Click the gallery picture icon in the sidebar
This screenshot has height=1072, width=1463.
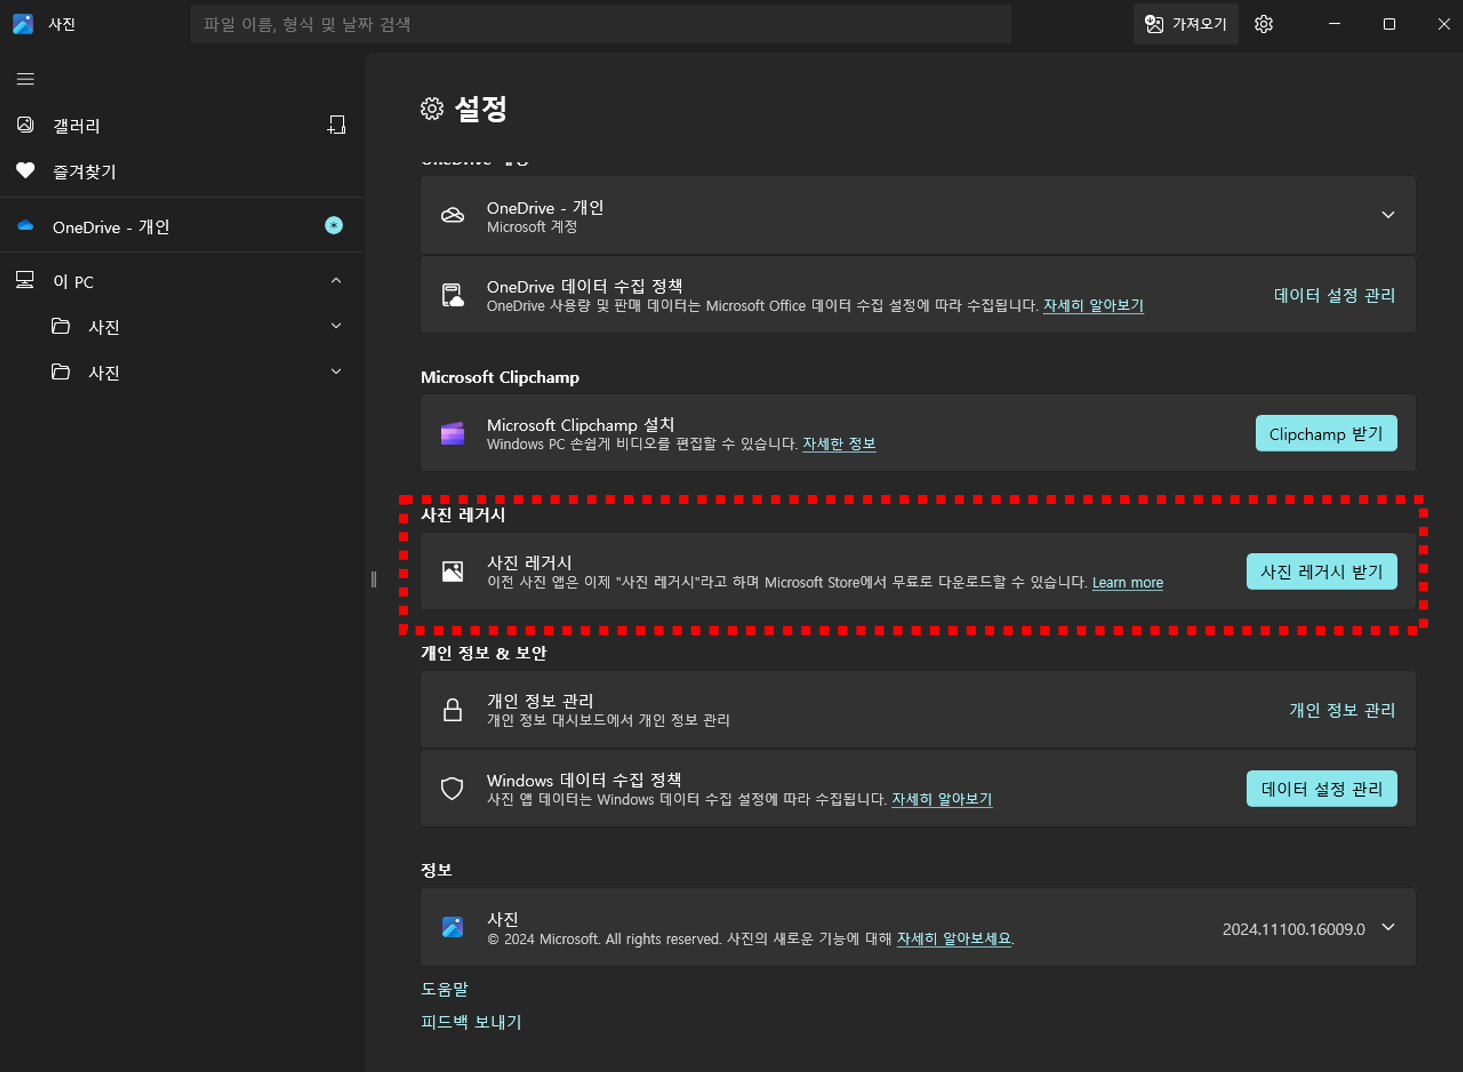coord(26,125)
